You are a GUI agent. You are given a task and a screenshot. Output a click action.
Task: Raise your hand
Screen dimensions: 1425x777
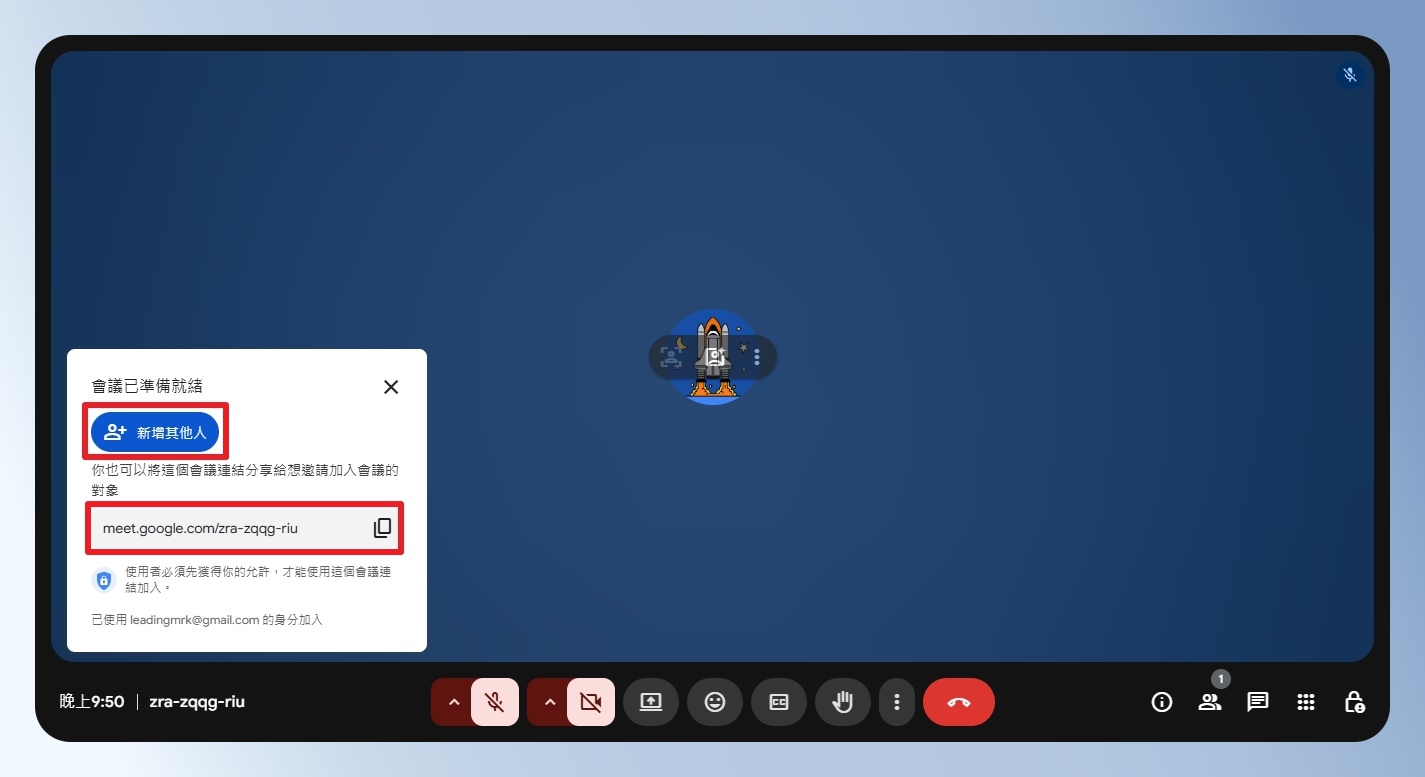point(843,702)
